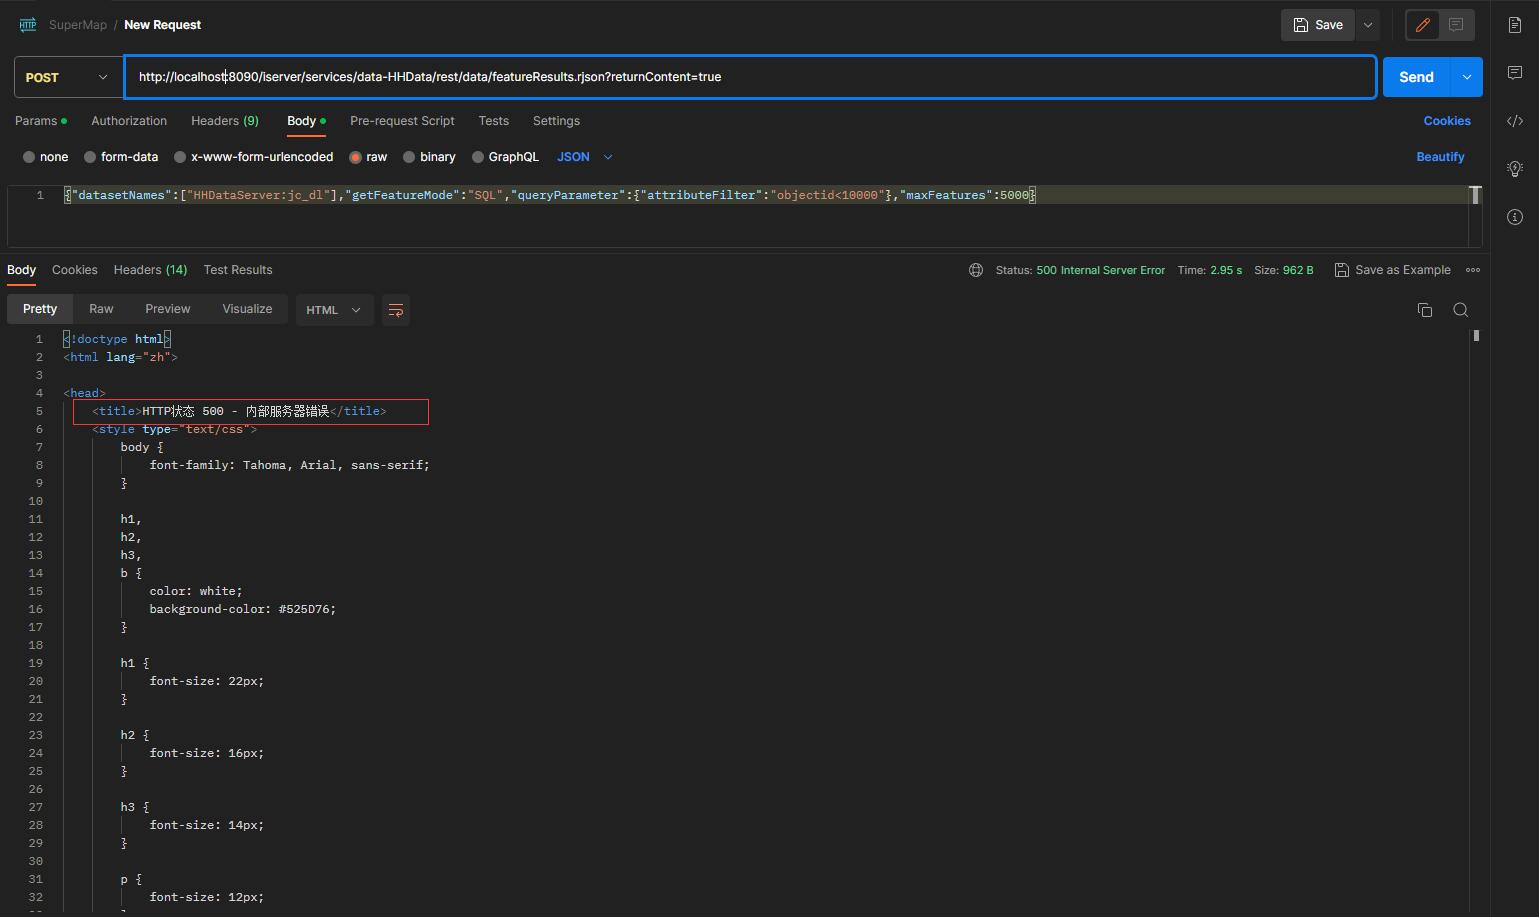Select the raw body radio button

coord(355,157)
